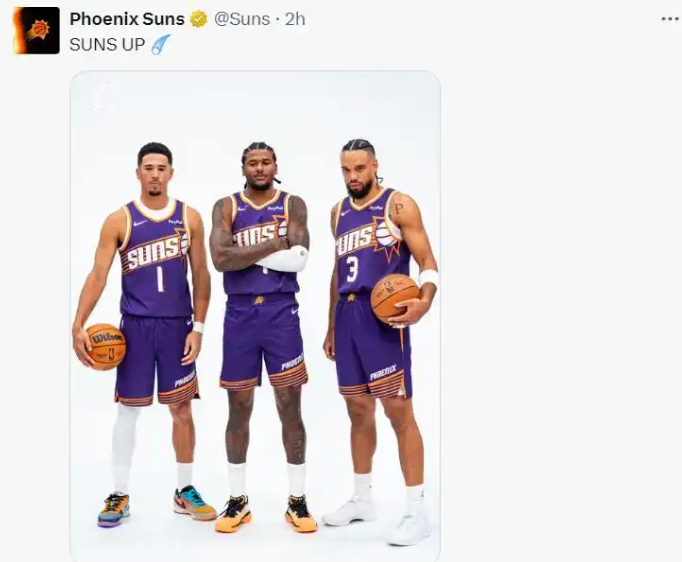This screenshot has height=562, width=682.
Task: Click PHOENIX text on number 3's shorts
Action: point(383,373)
